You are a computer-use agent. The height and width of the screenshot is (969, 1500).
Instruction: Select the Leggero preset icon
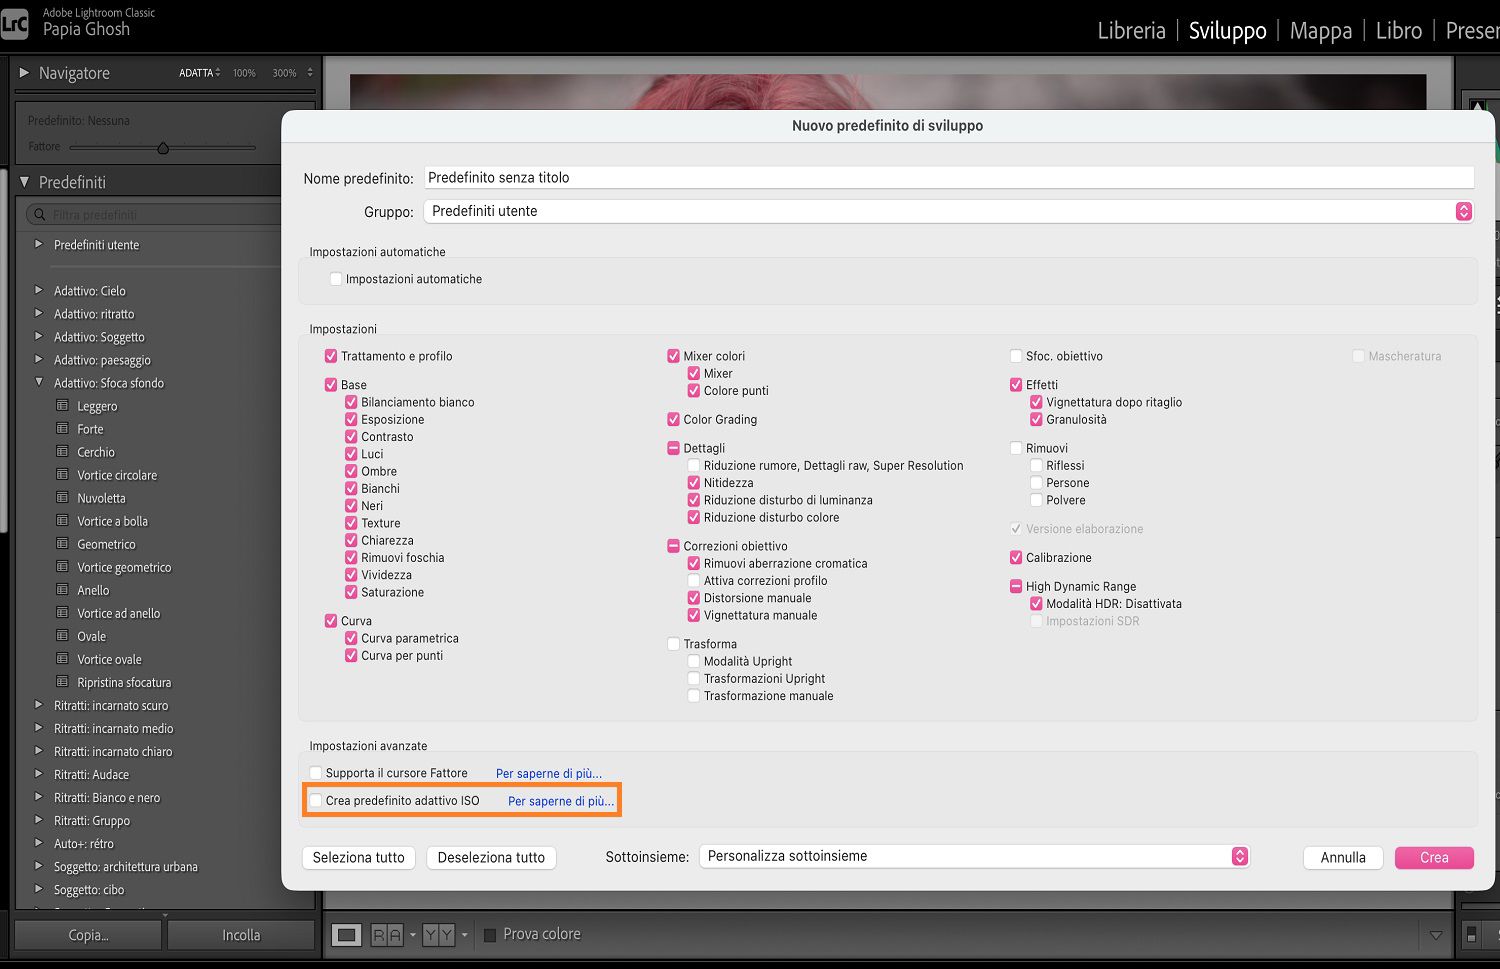click(x=62, y=406)
